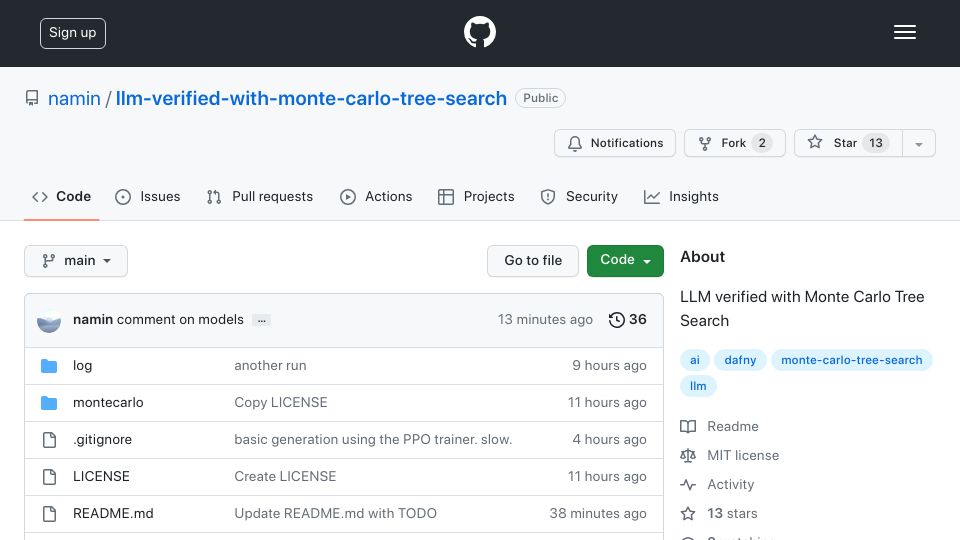Select the monte-carlo-tree-search topic tag
Image resolution: width=960 pixels, height=540 pixels.
(x=852, y=360)
